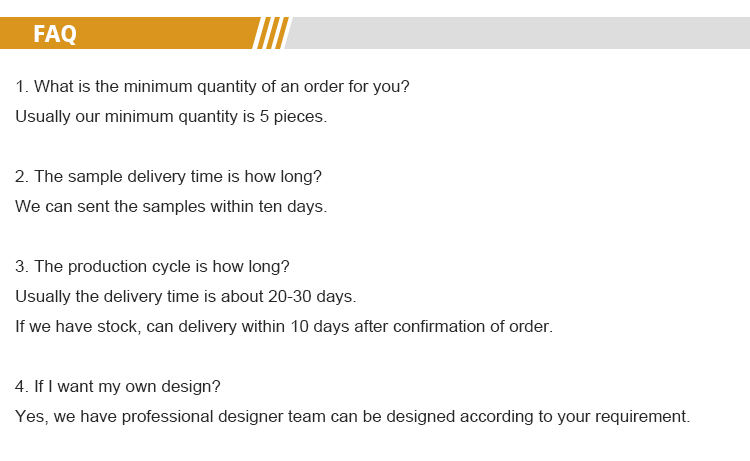This screenshot has height=461, width=750.
Task: Click the answer about sending samples
Action: click(171, 207)
